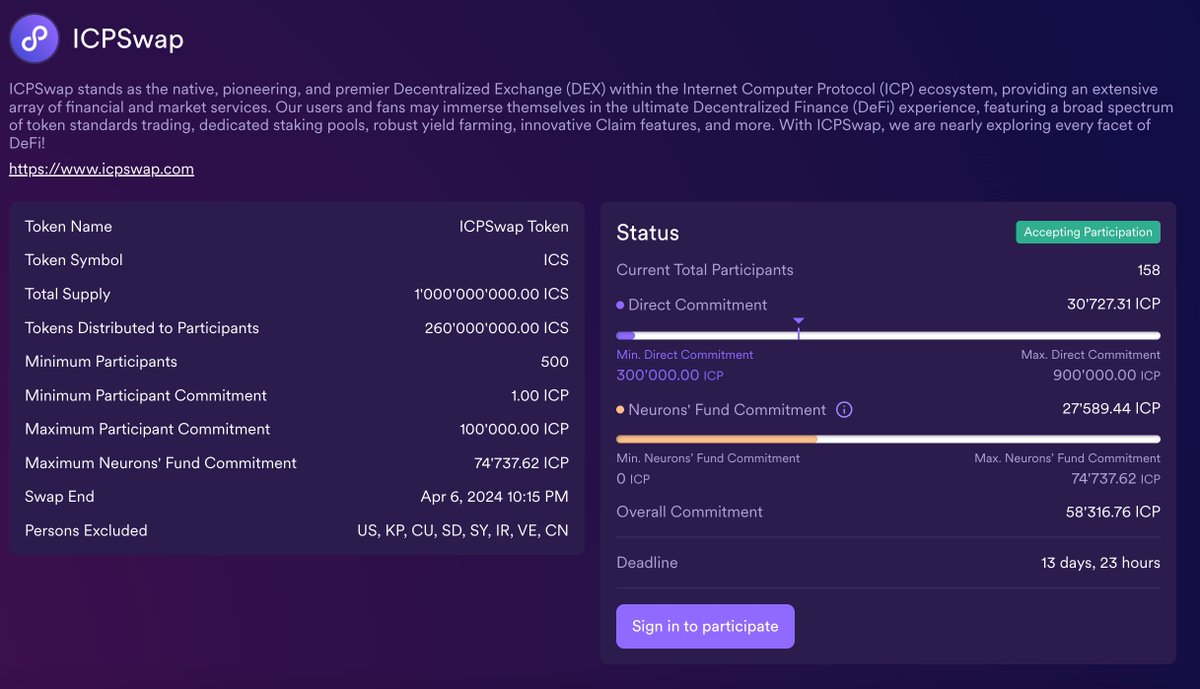
Task: Select the Direct Commitment row
Action: click(x=888, y=304)
